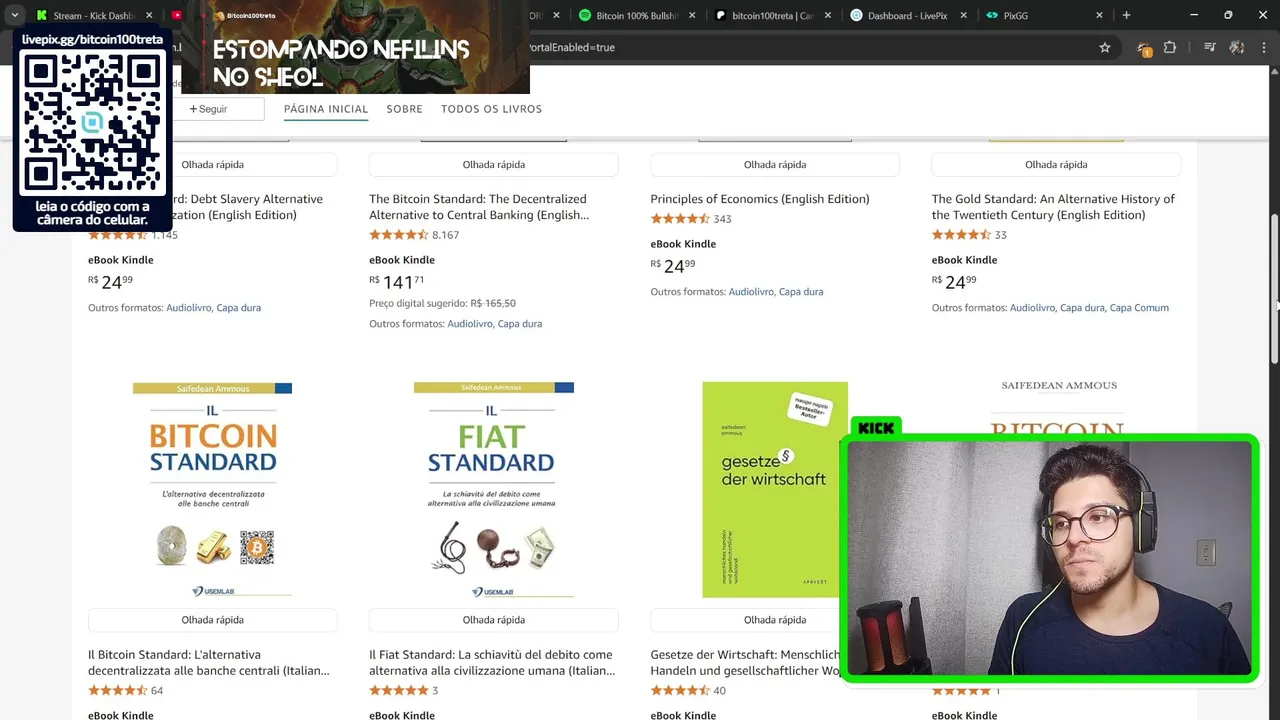
Task: Click the Gesetze der Wirtschaft cover image
Action: (x=775, y=490)
